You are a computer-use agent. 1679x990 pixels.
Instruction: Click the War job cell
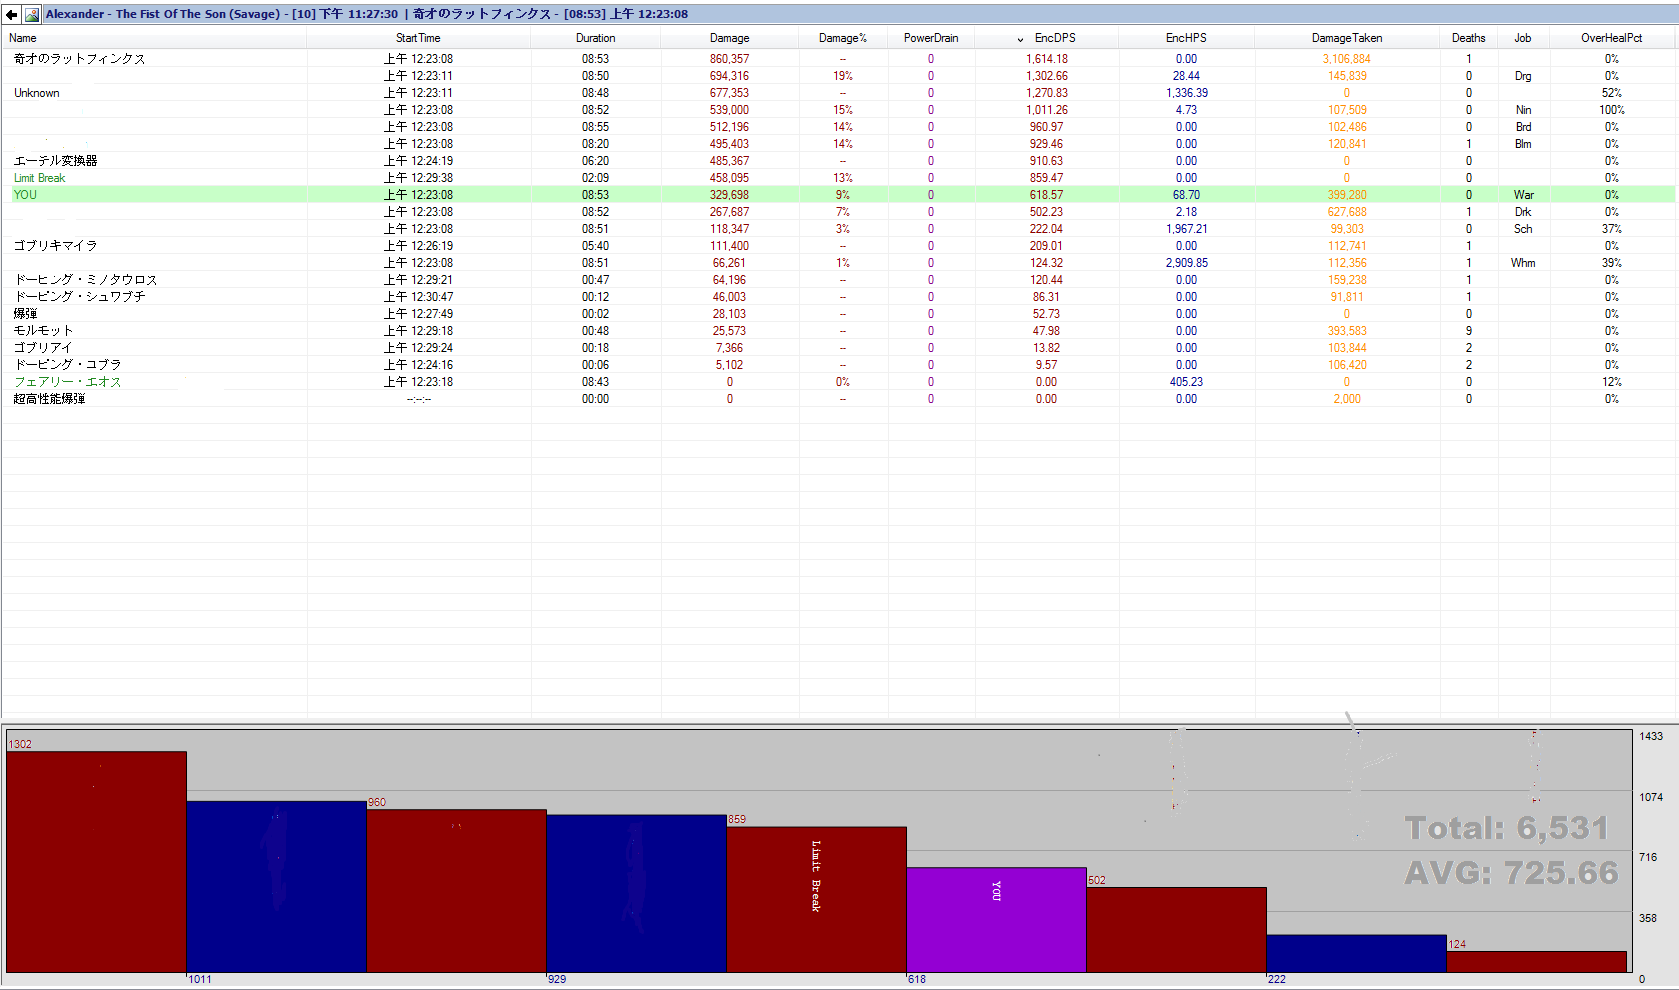click(x=1523, y=195)
